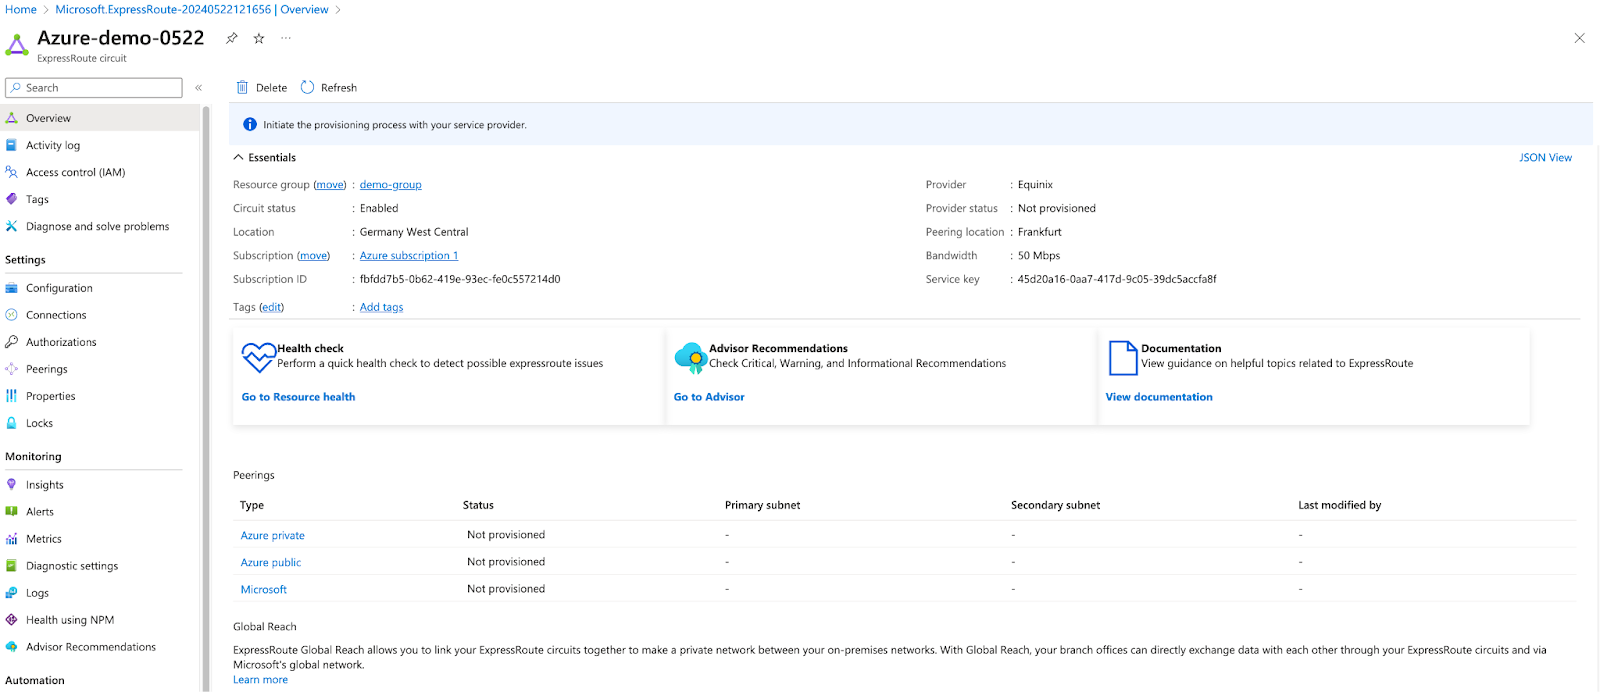This screenshot has height=692, width=1600.
Task: Click the Refresh button label
Action: 339,88
